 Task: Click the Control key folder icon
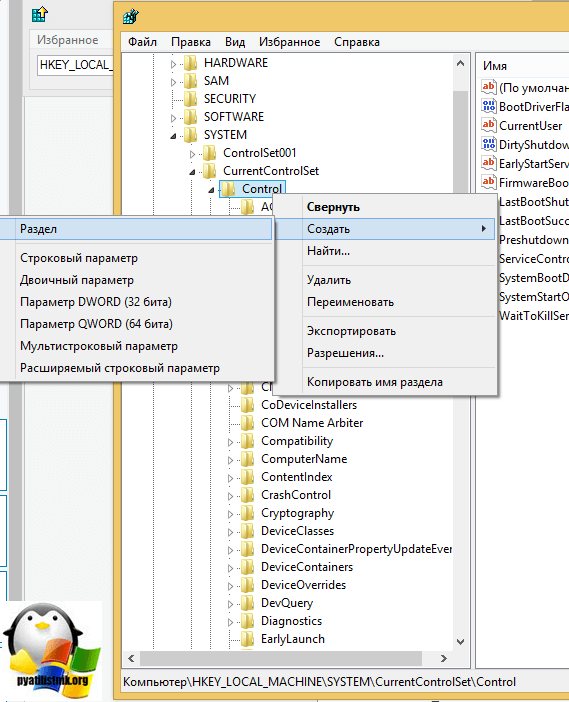pyautogui.click(x=229, y=189)
